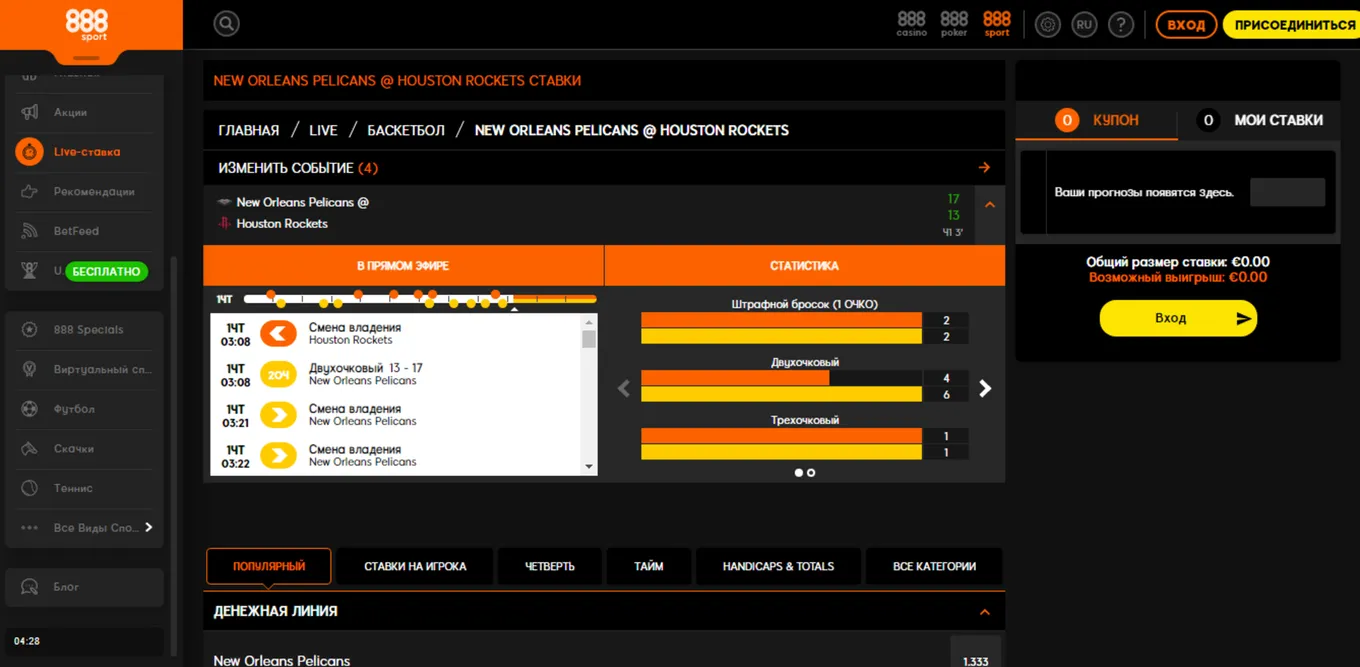Click the left sidebar scrollbar
1360x667 pixels.
tap(174, 455)
